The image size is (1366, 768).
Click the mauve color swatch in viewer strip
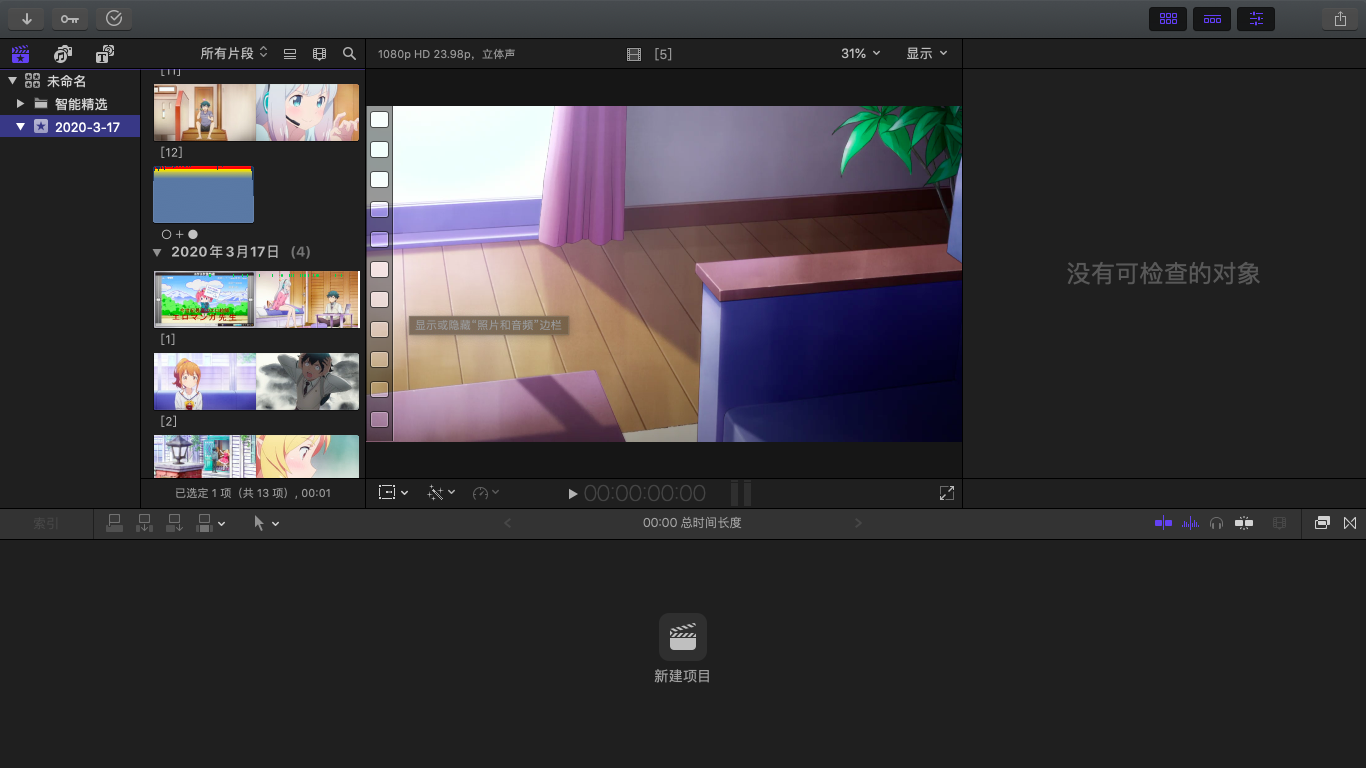(x=380, y=419)
